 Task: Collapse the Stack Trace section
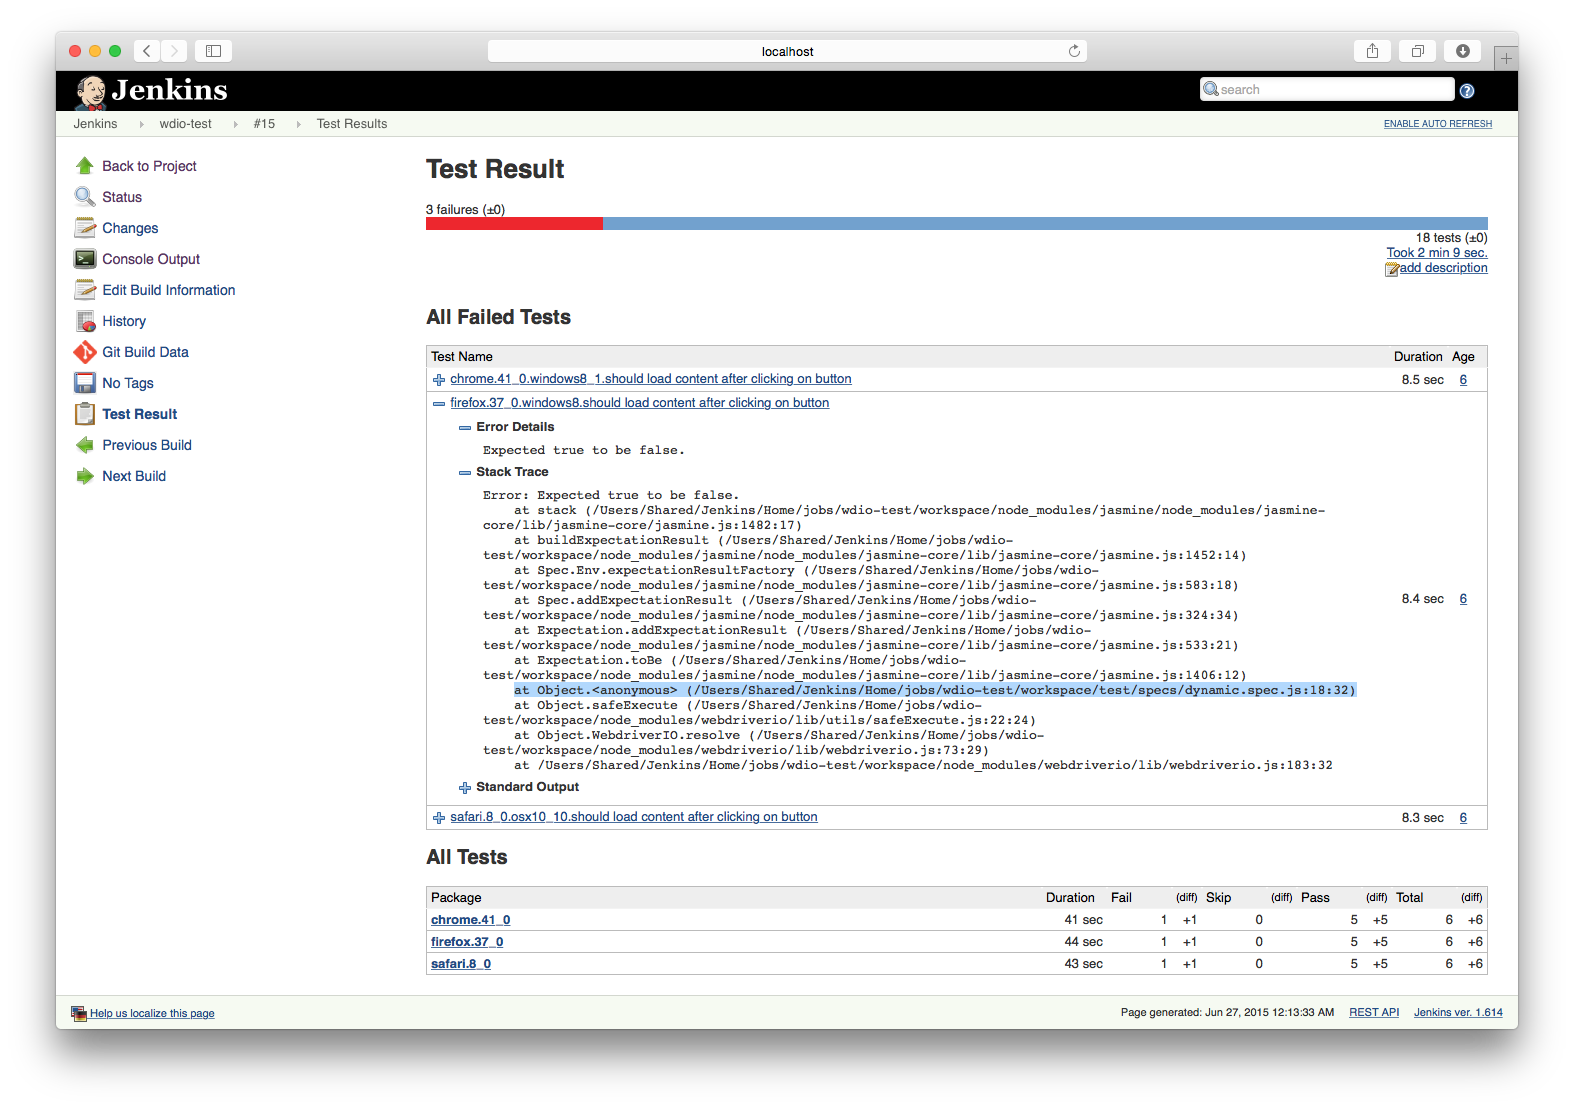click(464, 473)
